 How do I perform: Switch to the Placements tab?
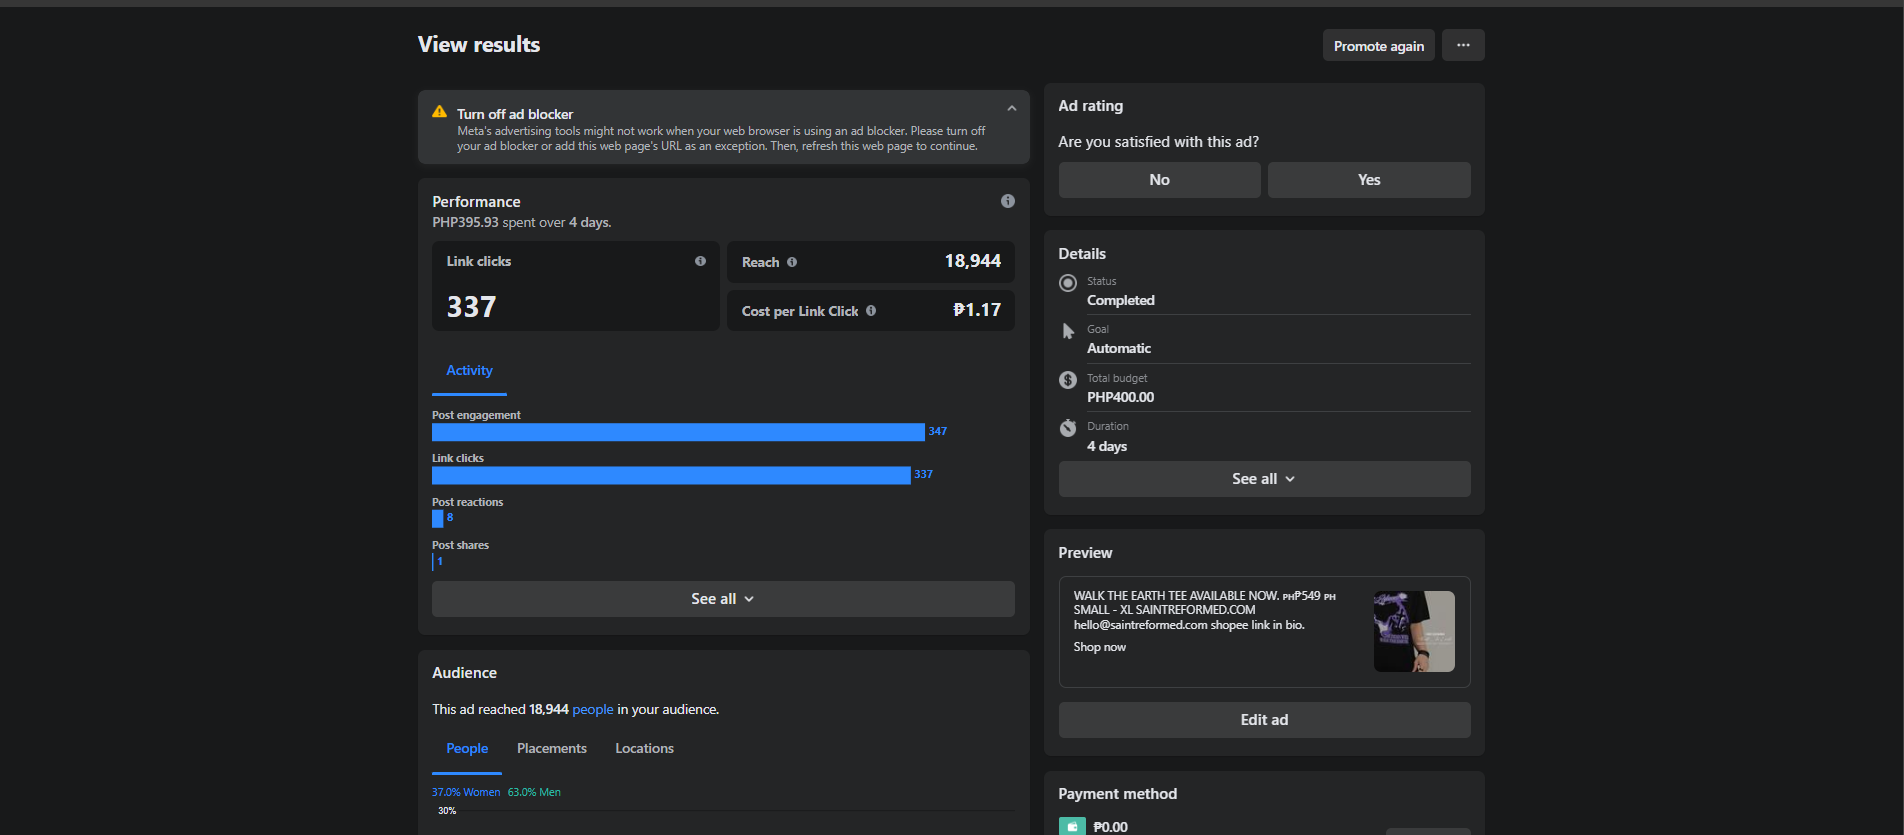pyautogui.click(x=552, y=749)
